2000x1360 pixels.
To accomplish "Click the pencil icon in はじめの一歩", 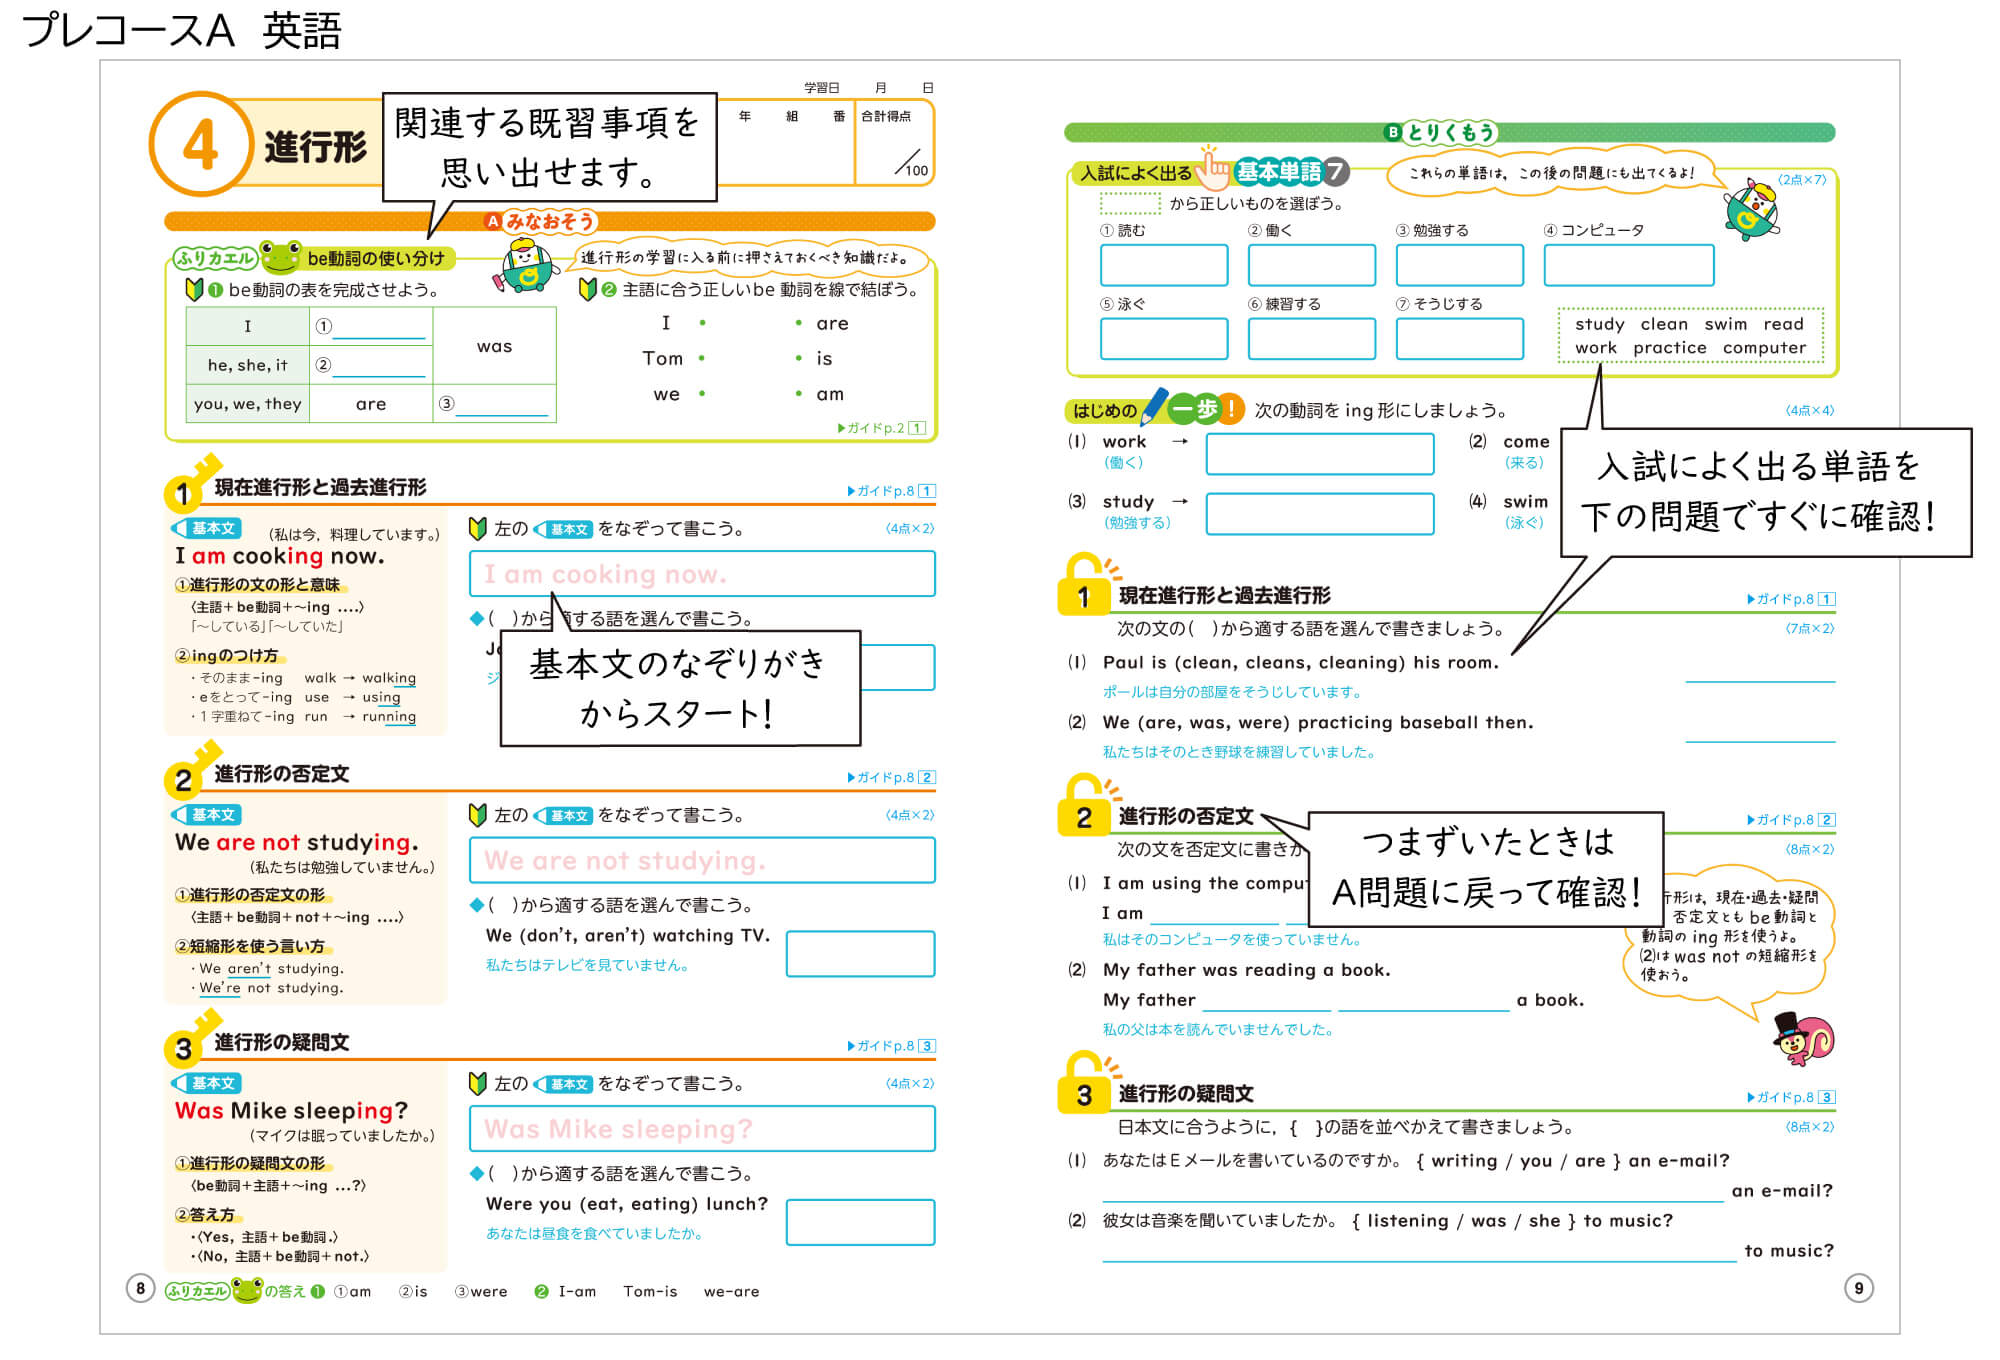I will pos(1154,405).
